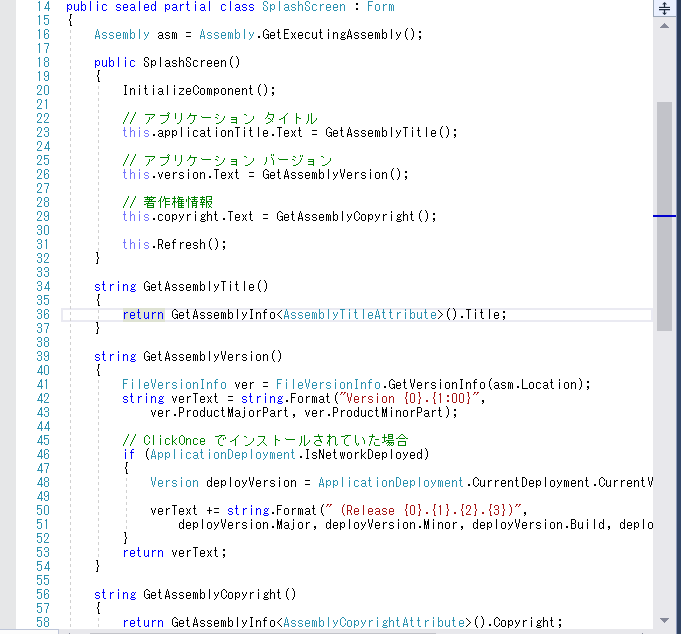Click 'GetAssemblyCopyright()' method declaration on line 56

[220, 594]
